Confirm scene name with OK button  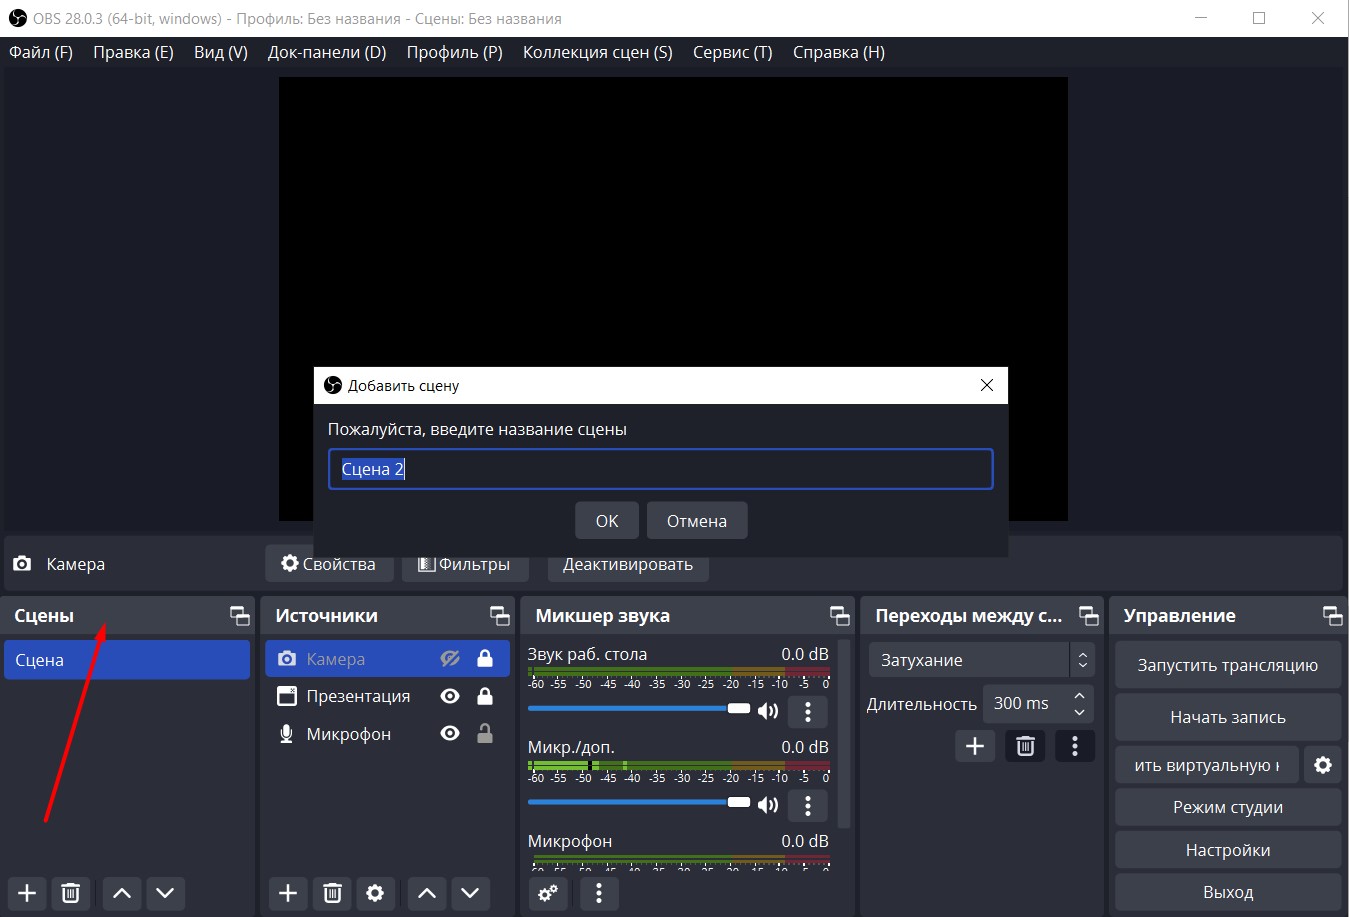point(606,521)
